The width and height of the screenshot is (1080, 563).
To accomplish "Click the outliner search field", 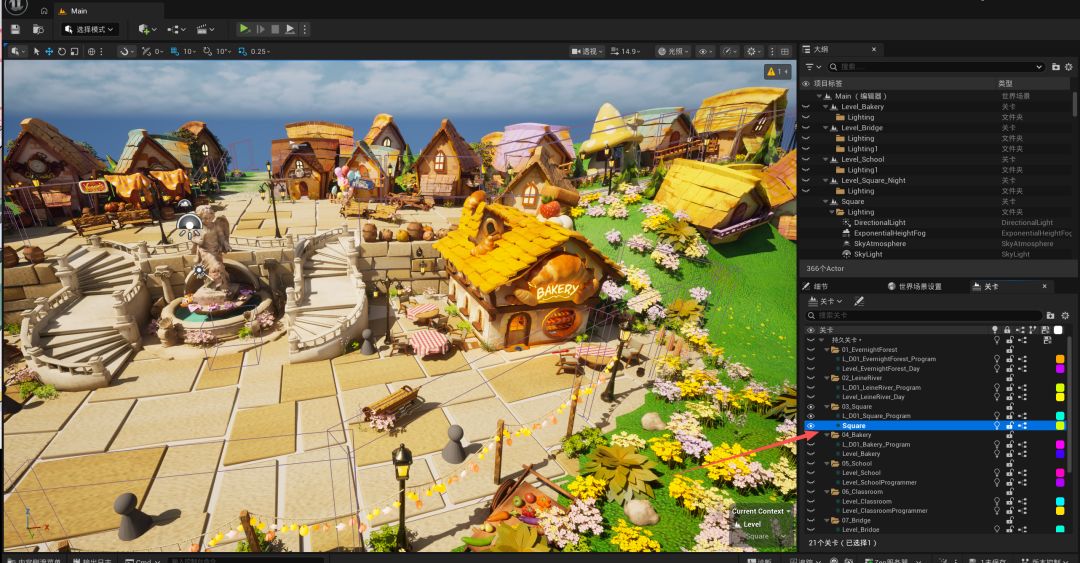I will [935, 67].
